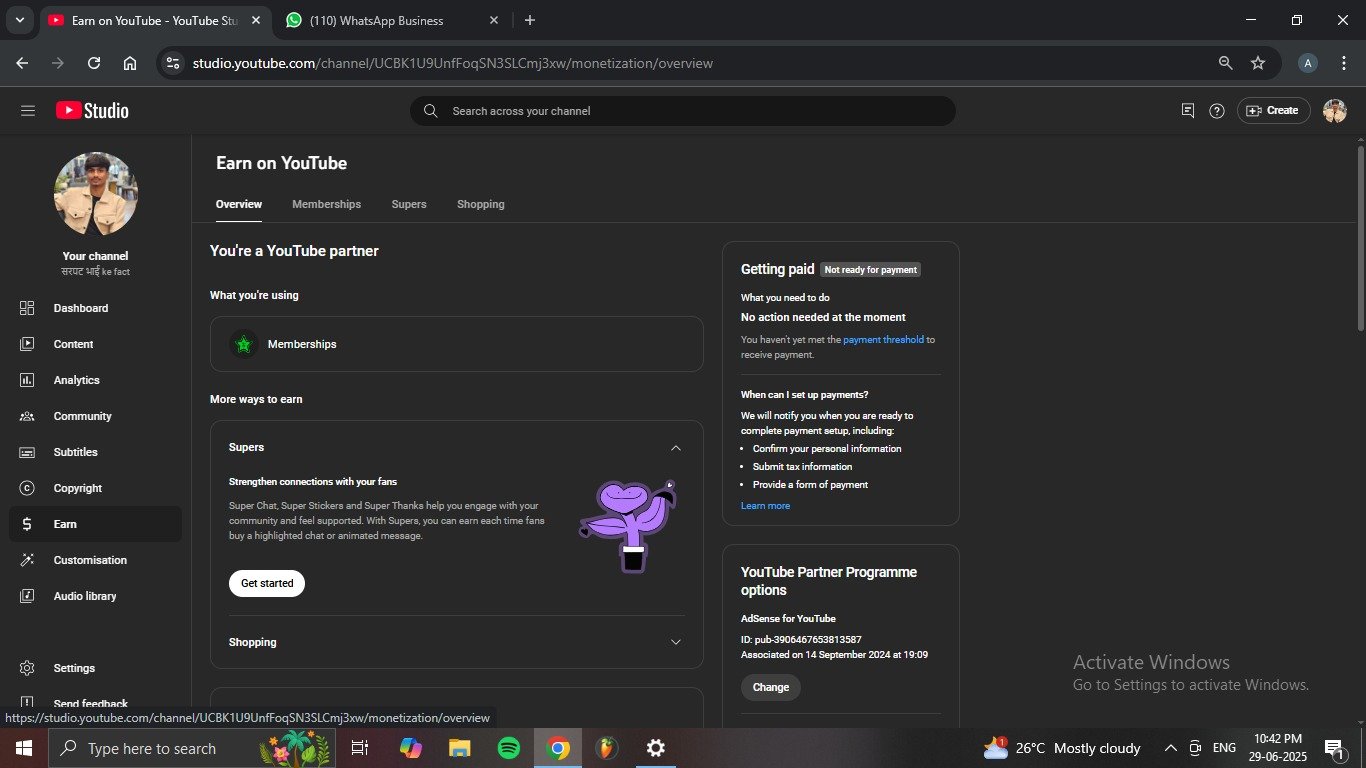Open Community in the sidebar
Image resolution: width=1366 pixels, height=768 pixels.
click(x=96, y=416)
